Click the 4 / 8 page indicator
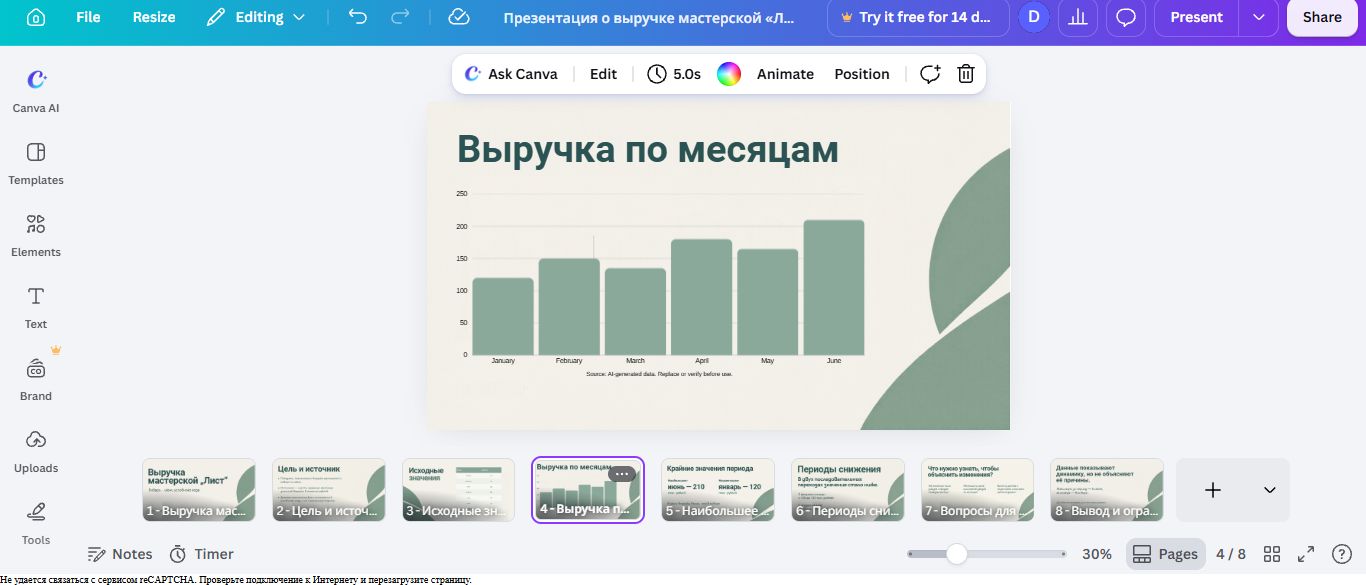Screen dimensions: 1366x585 [x=1231, y=554]
